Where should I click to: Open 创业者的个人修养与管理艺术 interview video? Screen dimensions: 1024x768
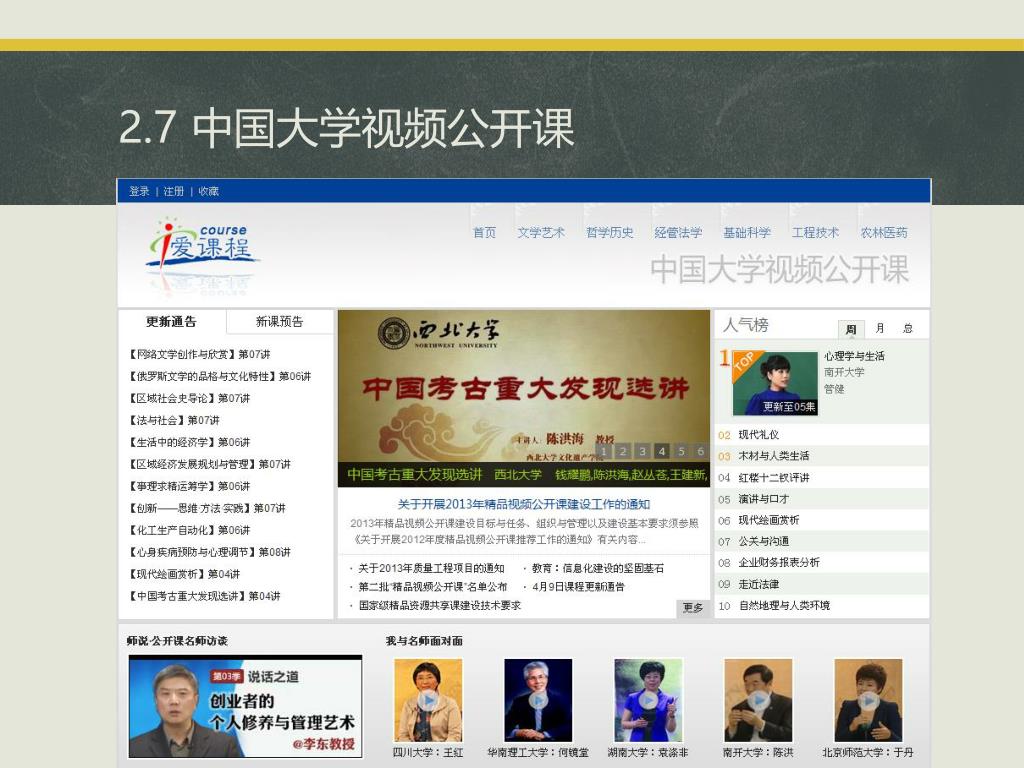(x=246, y=707)
